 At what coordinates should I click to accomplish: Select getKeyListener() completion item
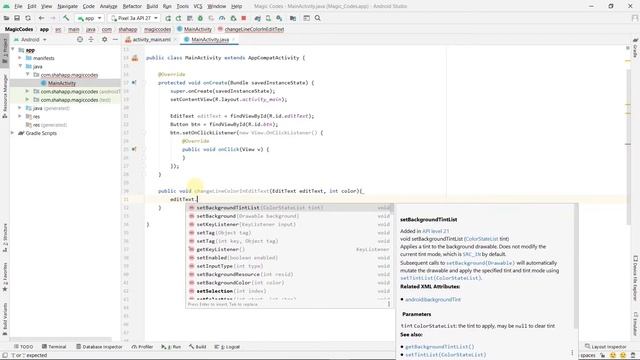289,249
